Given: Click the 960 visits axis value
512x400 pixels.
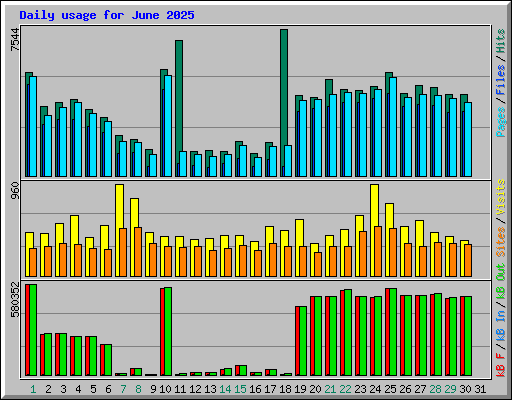Looking at the screenshot, I should point(15,190).
